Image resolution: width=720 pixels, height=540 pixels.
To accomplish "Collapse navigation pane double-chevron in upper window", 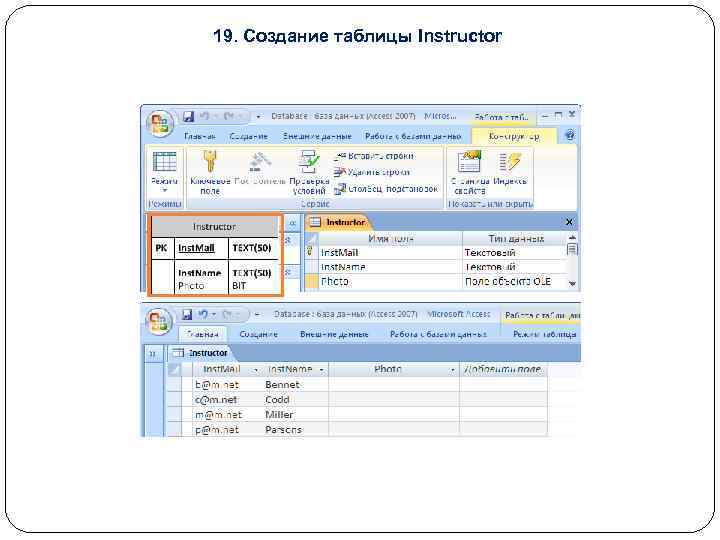I will coord(292,224).
